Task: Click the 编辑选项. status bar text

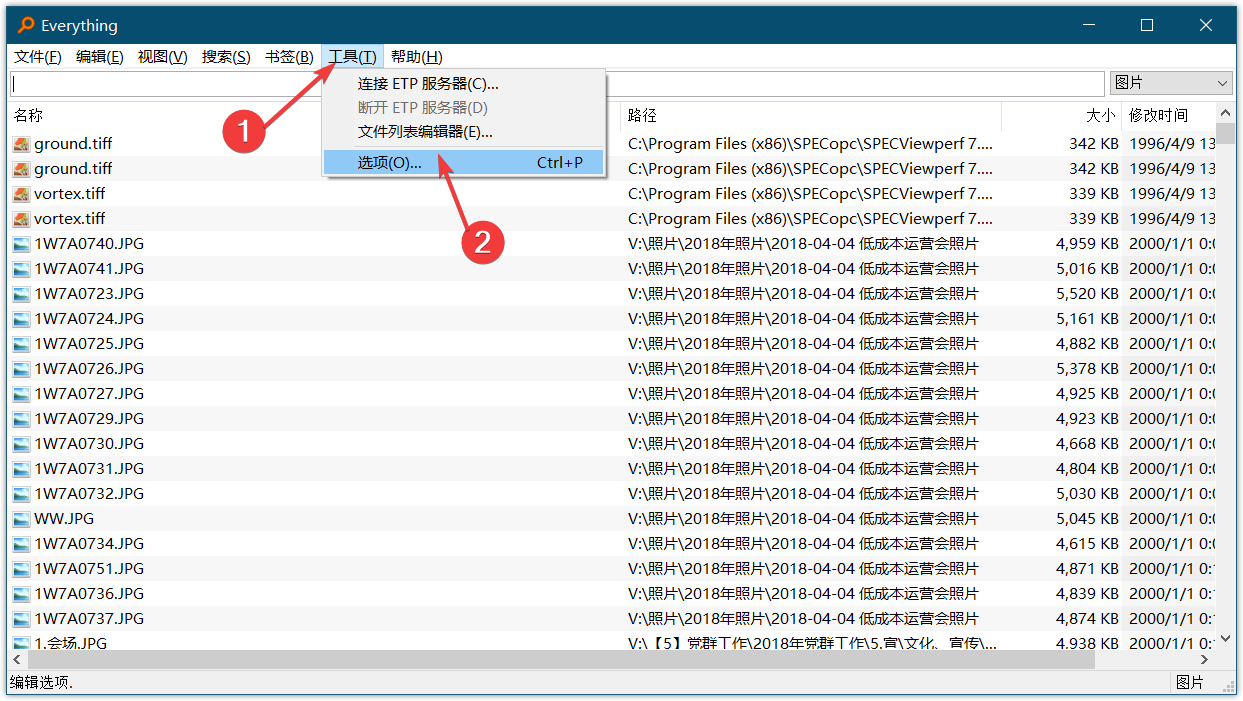Action: tap(41, 682)
